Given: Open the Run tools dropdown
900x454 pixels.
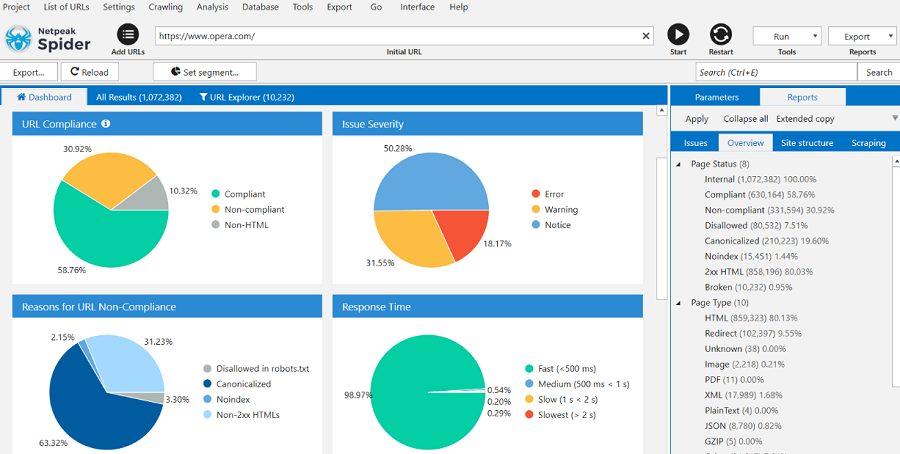Looking at the screenshot, I should 786,36.
